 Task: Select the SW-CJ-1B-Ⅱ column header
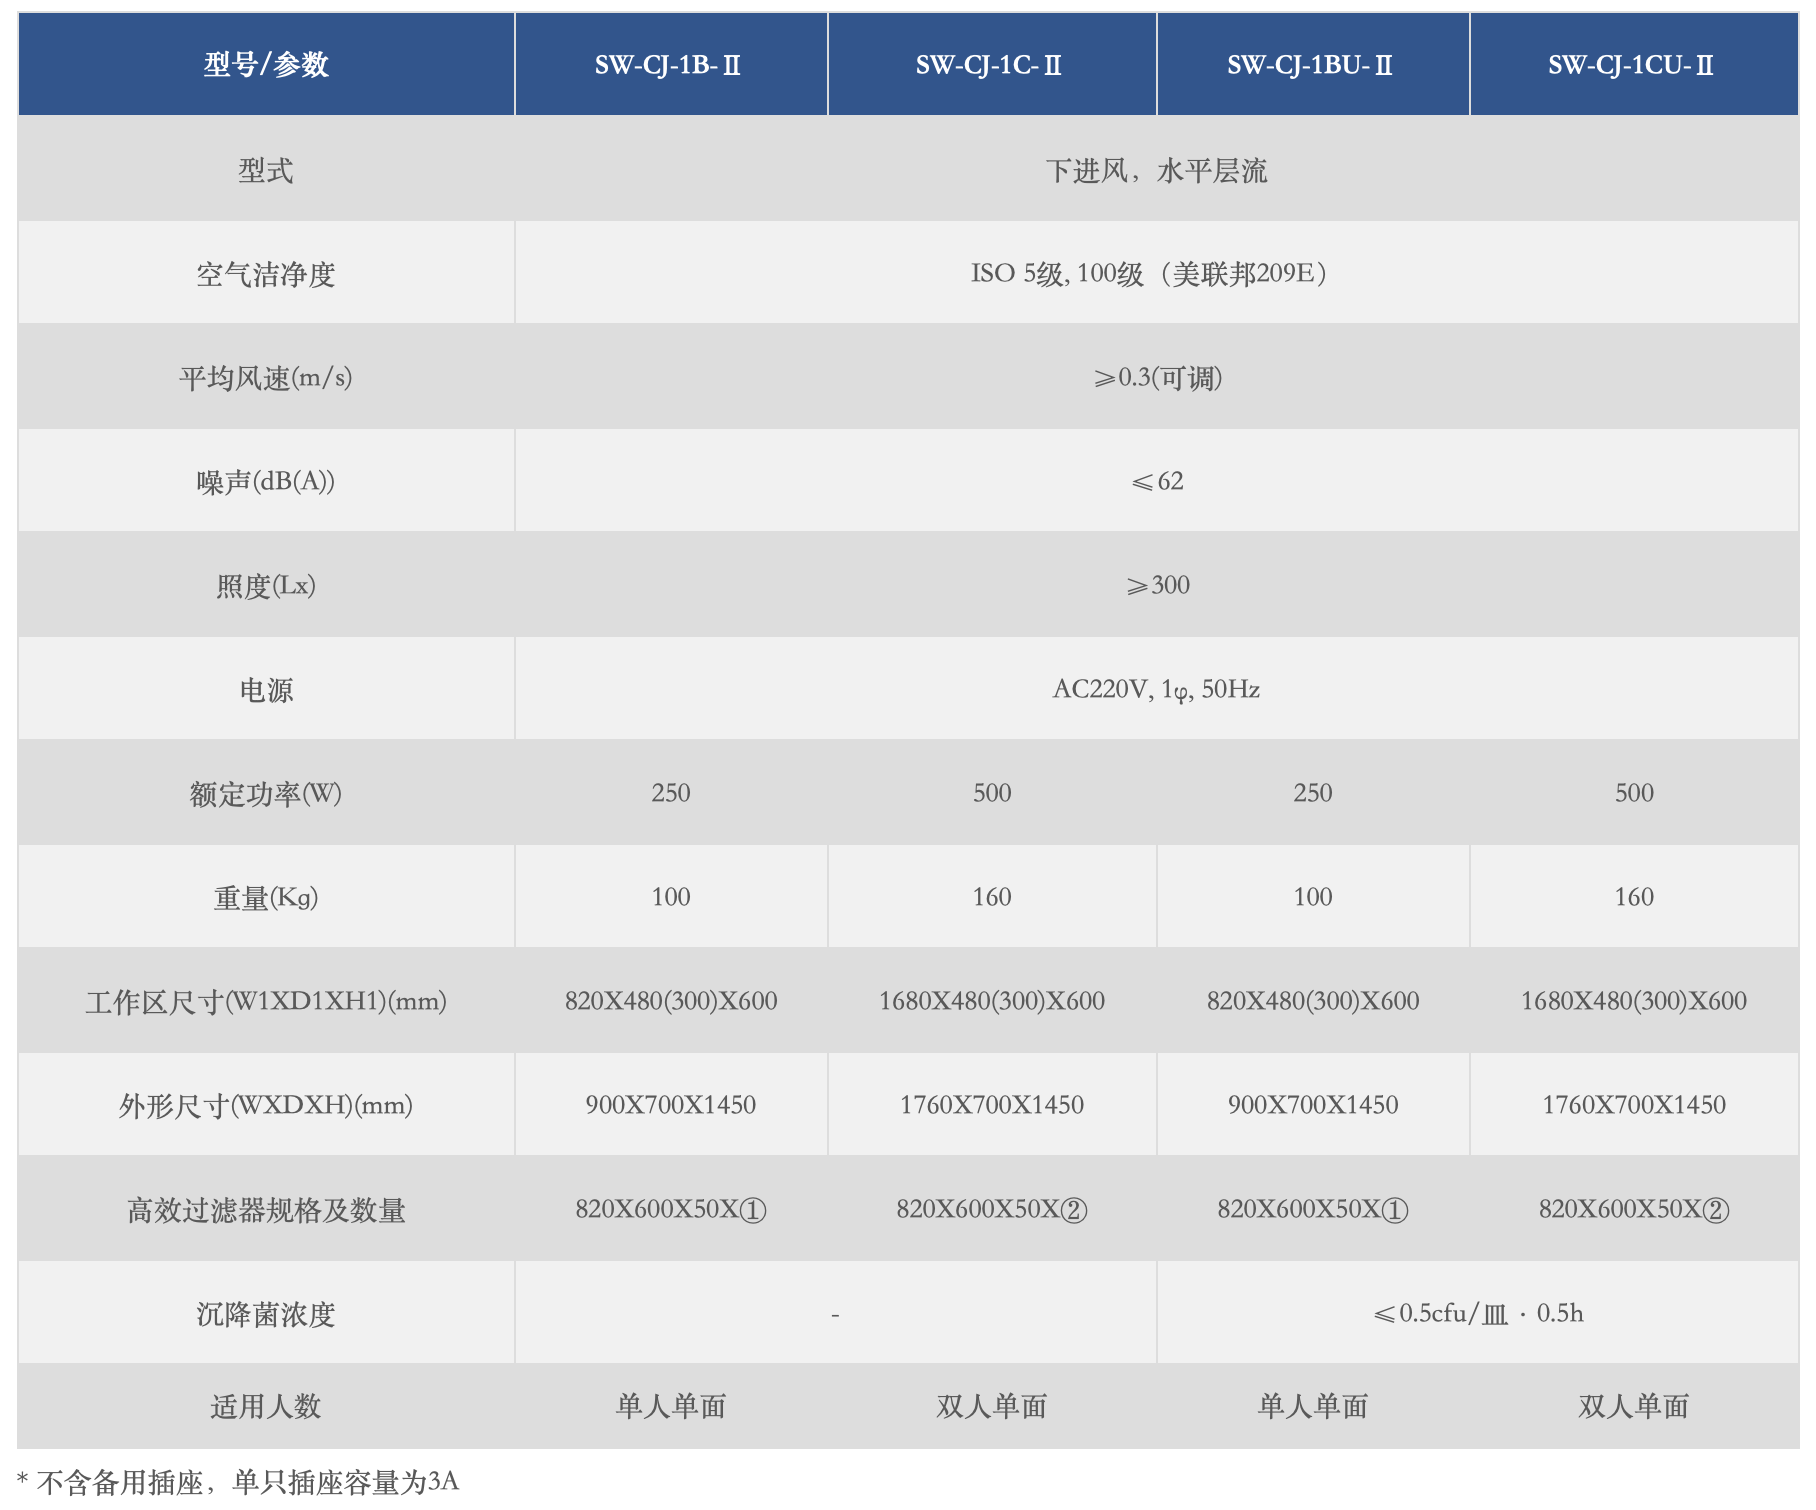click(670, 64)
